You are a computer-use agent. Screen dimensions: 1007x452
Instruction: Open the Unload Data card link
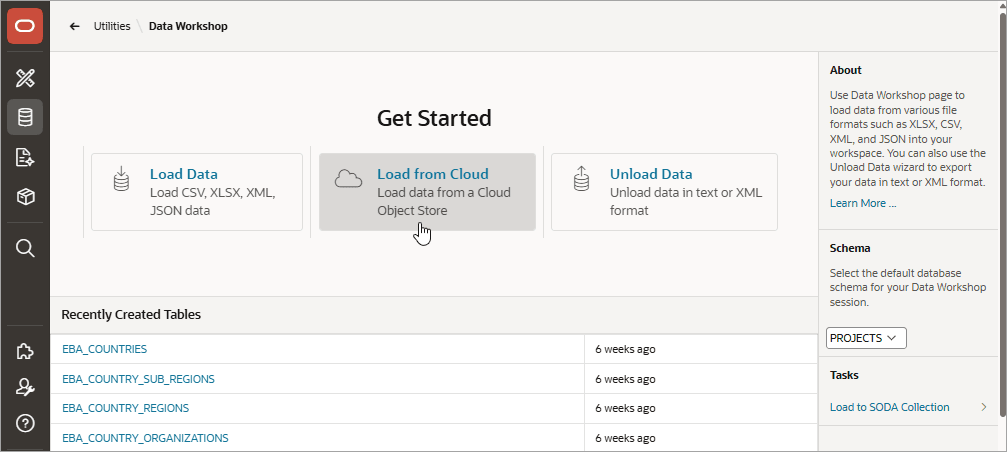coord(651,174)
